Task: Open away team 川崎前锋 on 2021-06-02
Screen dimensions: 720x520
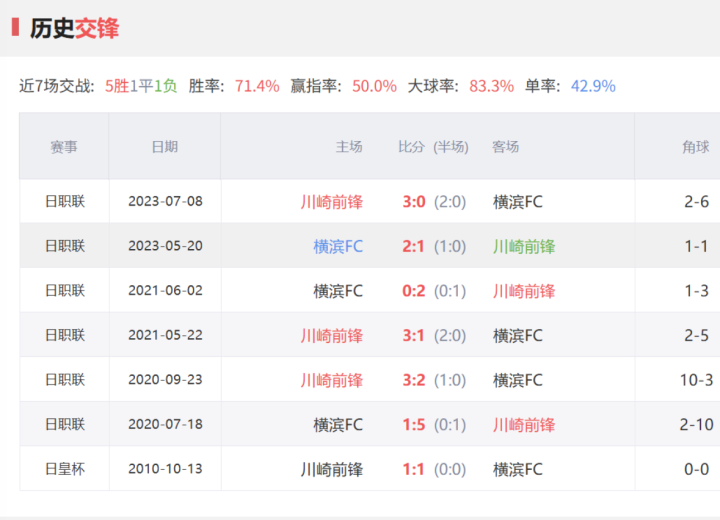Action: (524, 291)
